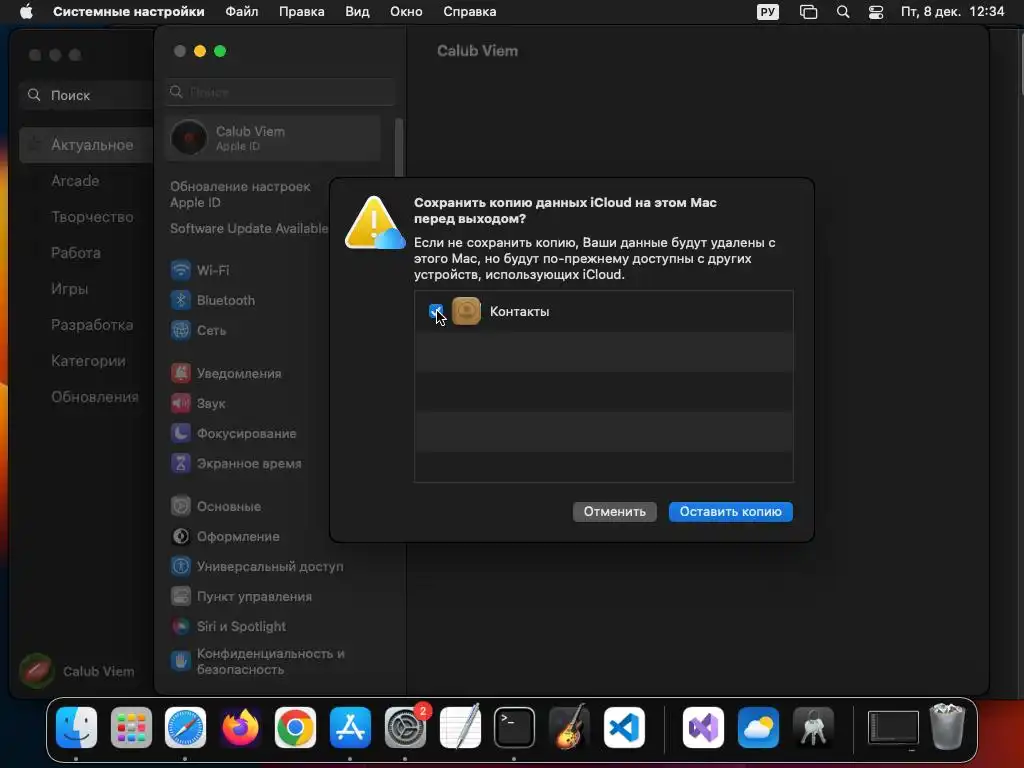
Task: Open Системные настройки menu
Action: (x=129, y=12)
